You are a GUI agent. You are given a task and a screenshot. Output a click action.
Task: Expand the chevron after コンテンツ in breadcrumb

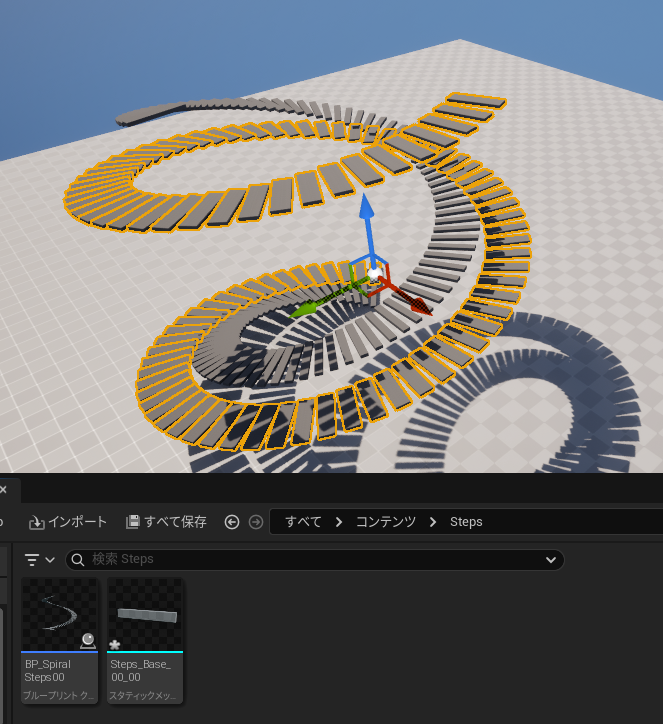coord(433,522)
